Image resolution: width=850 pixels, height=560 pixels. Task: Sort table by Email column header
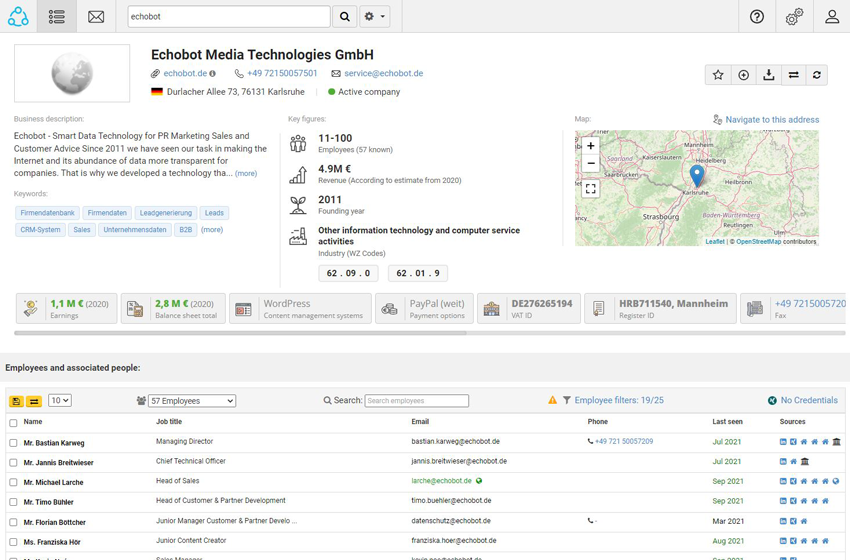pyautogui.click(x=420, y=422)
